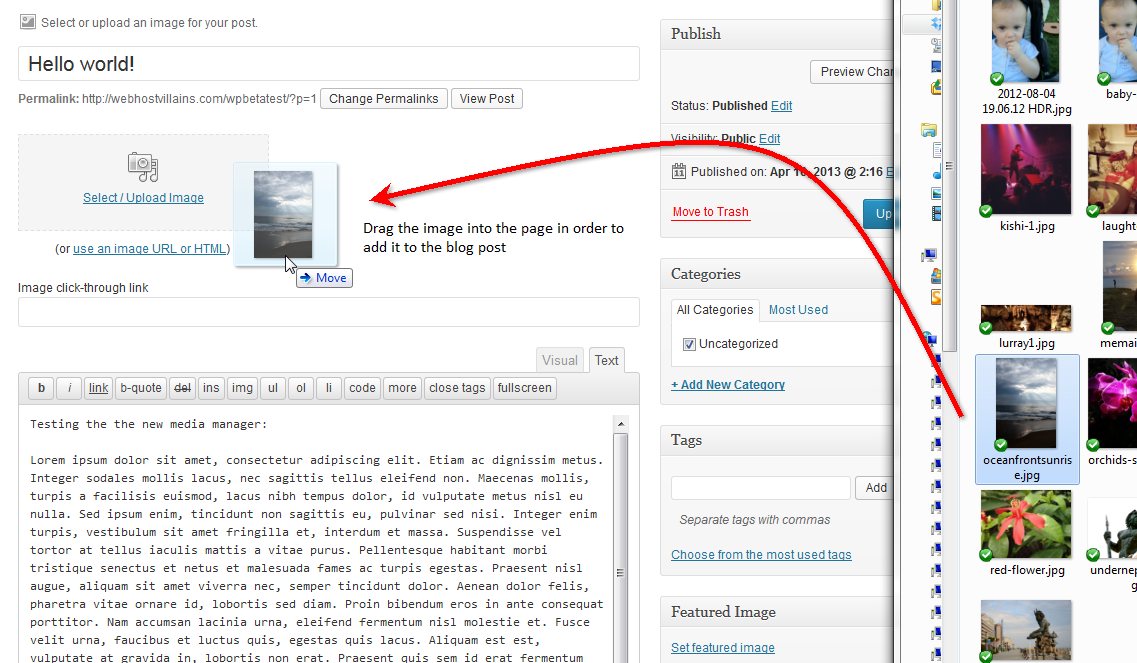Screen dimensions: 1137x663
Task: Open the fullscreen editor mode
Action: (524, 388)
